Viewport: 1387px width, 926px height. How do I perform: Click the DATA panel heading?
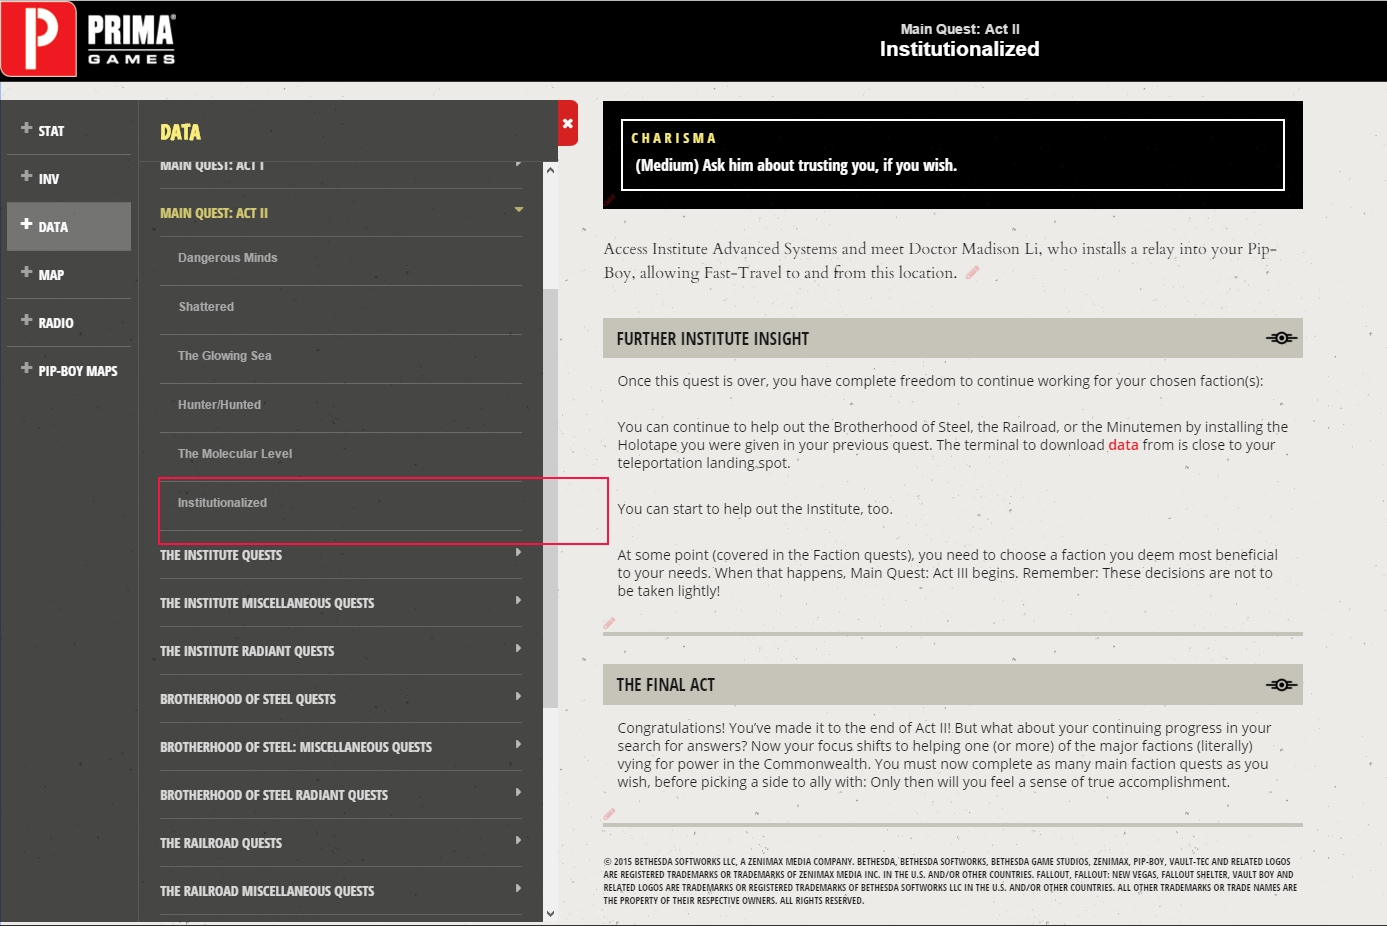coord(180,132)
